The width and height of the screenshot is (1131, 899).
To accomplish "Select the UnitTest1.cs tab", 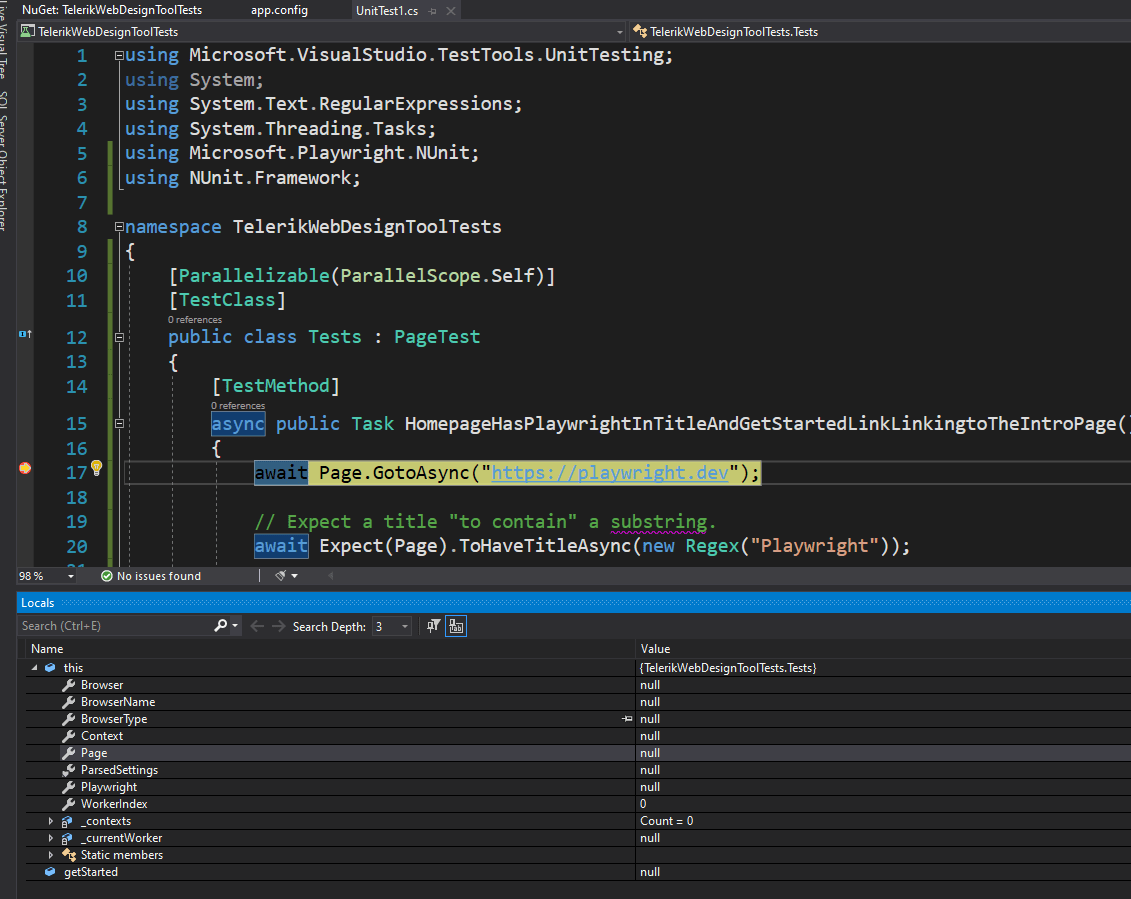I will (387, 11).
